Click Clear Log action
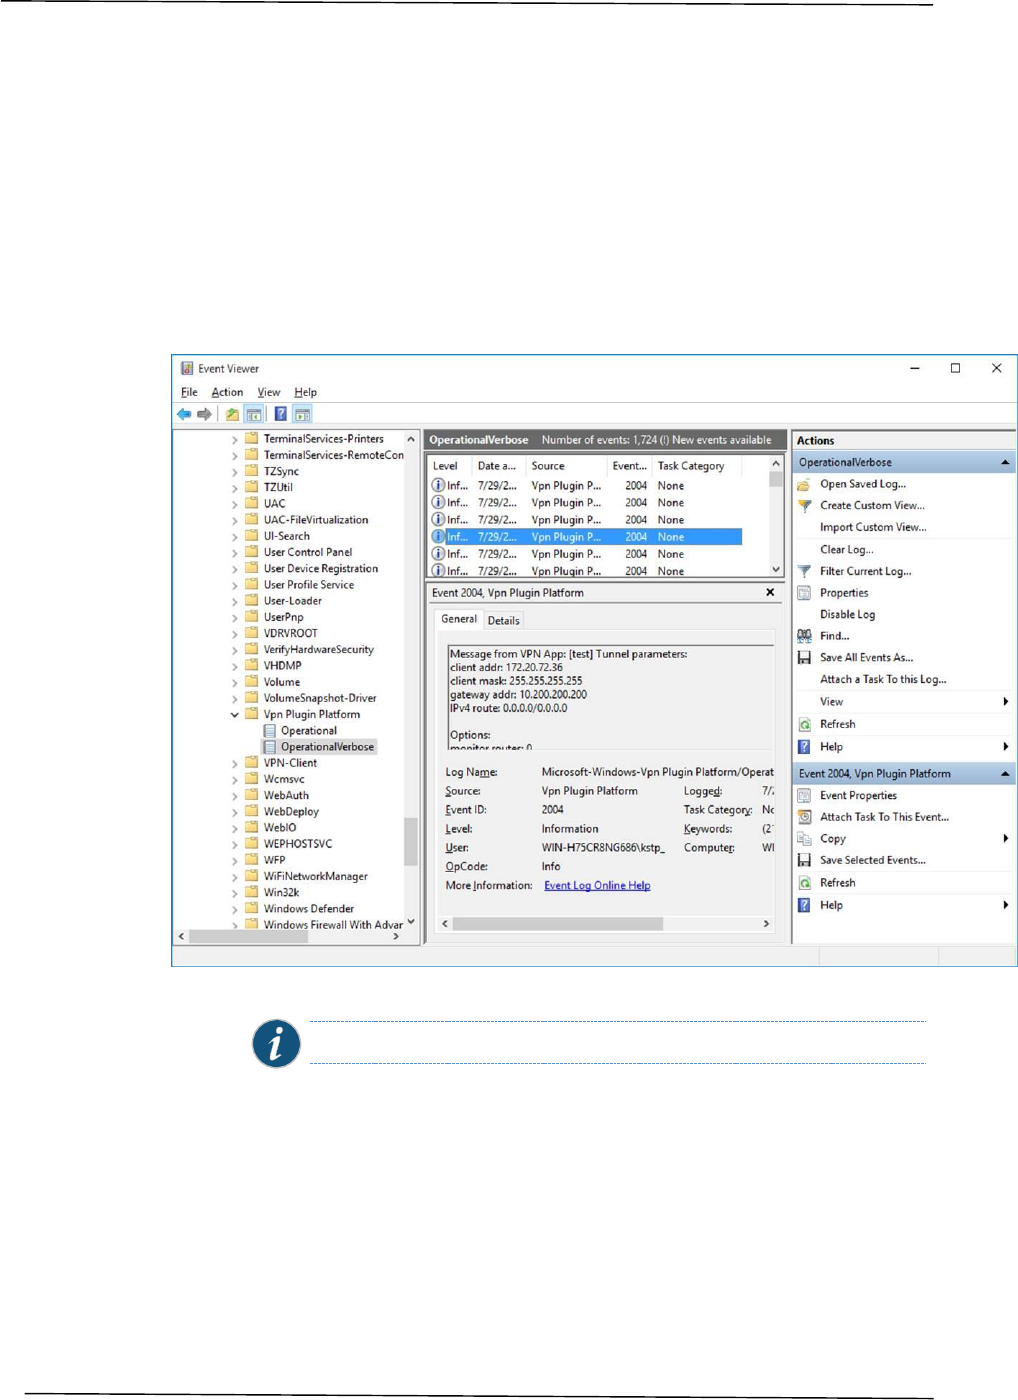This screenshot has width=1018, height=1400. pyautogui.click(x=846, y=550)
